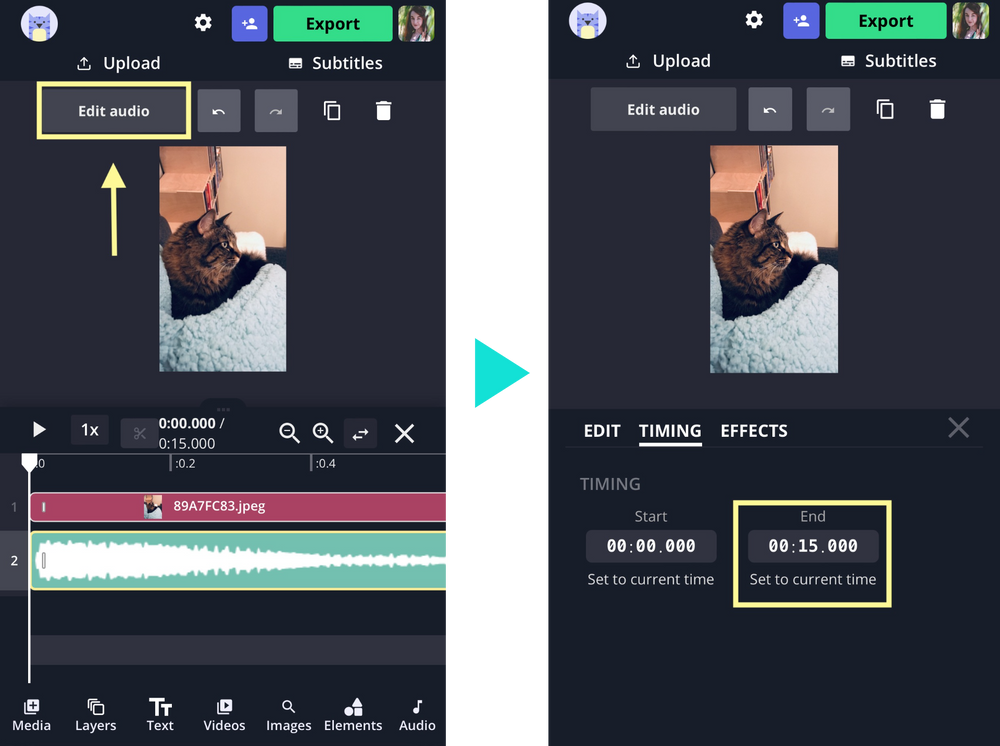Open the Images panel

point(288,715)
